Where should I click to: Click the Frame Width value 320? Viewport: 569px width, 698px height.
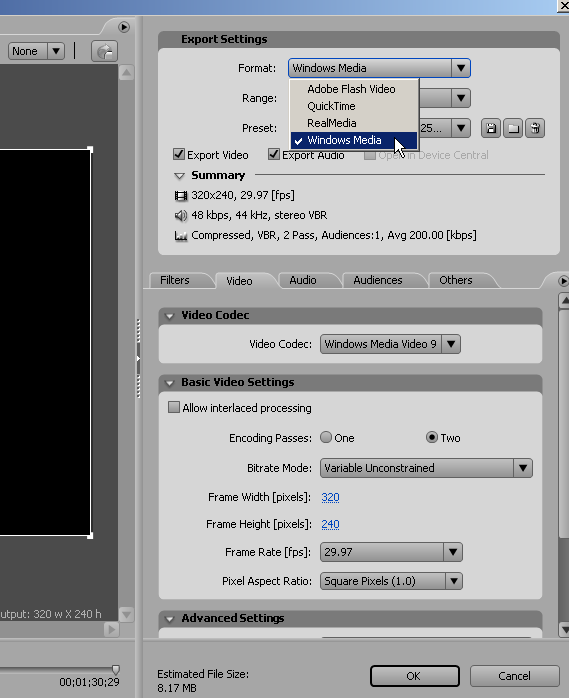330,497
